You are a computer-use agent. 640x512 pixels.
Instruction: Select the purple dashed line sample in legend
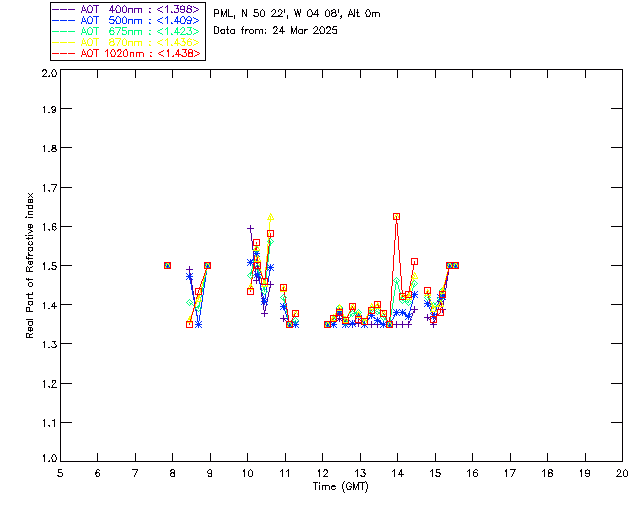click(64, 9)
